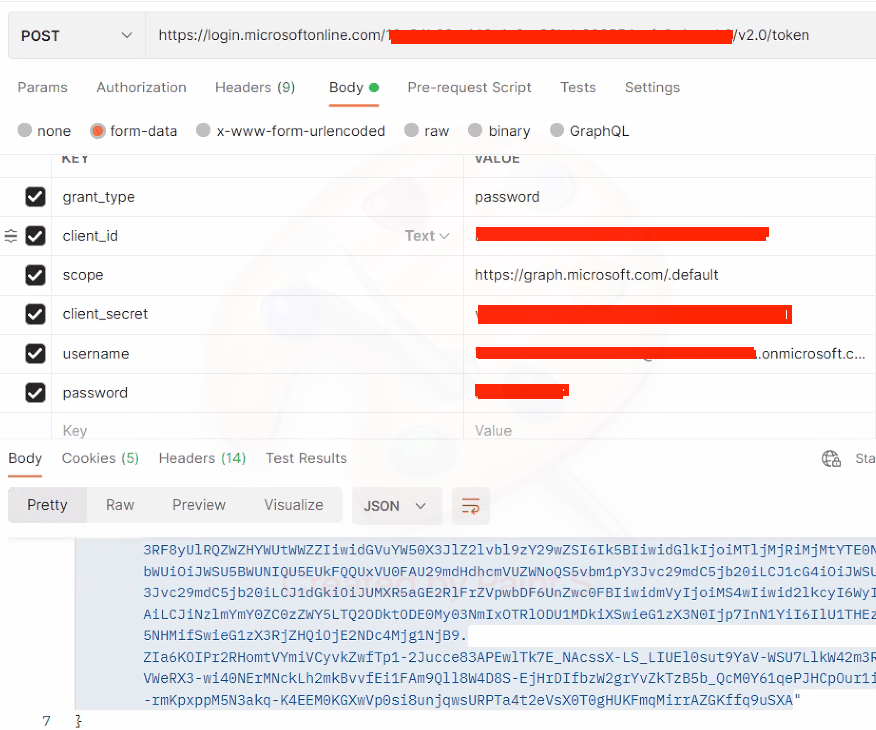This screenshot has width=876, height=730.
Task: Uncheck the client_secret parameter
Action: [35, 314]
